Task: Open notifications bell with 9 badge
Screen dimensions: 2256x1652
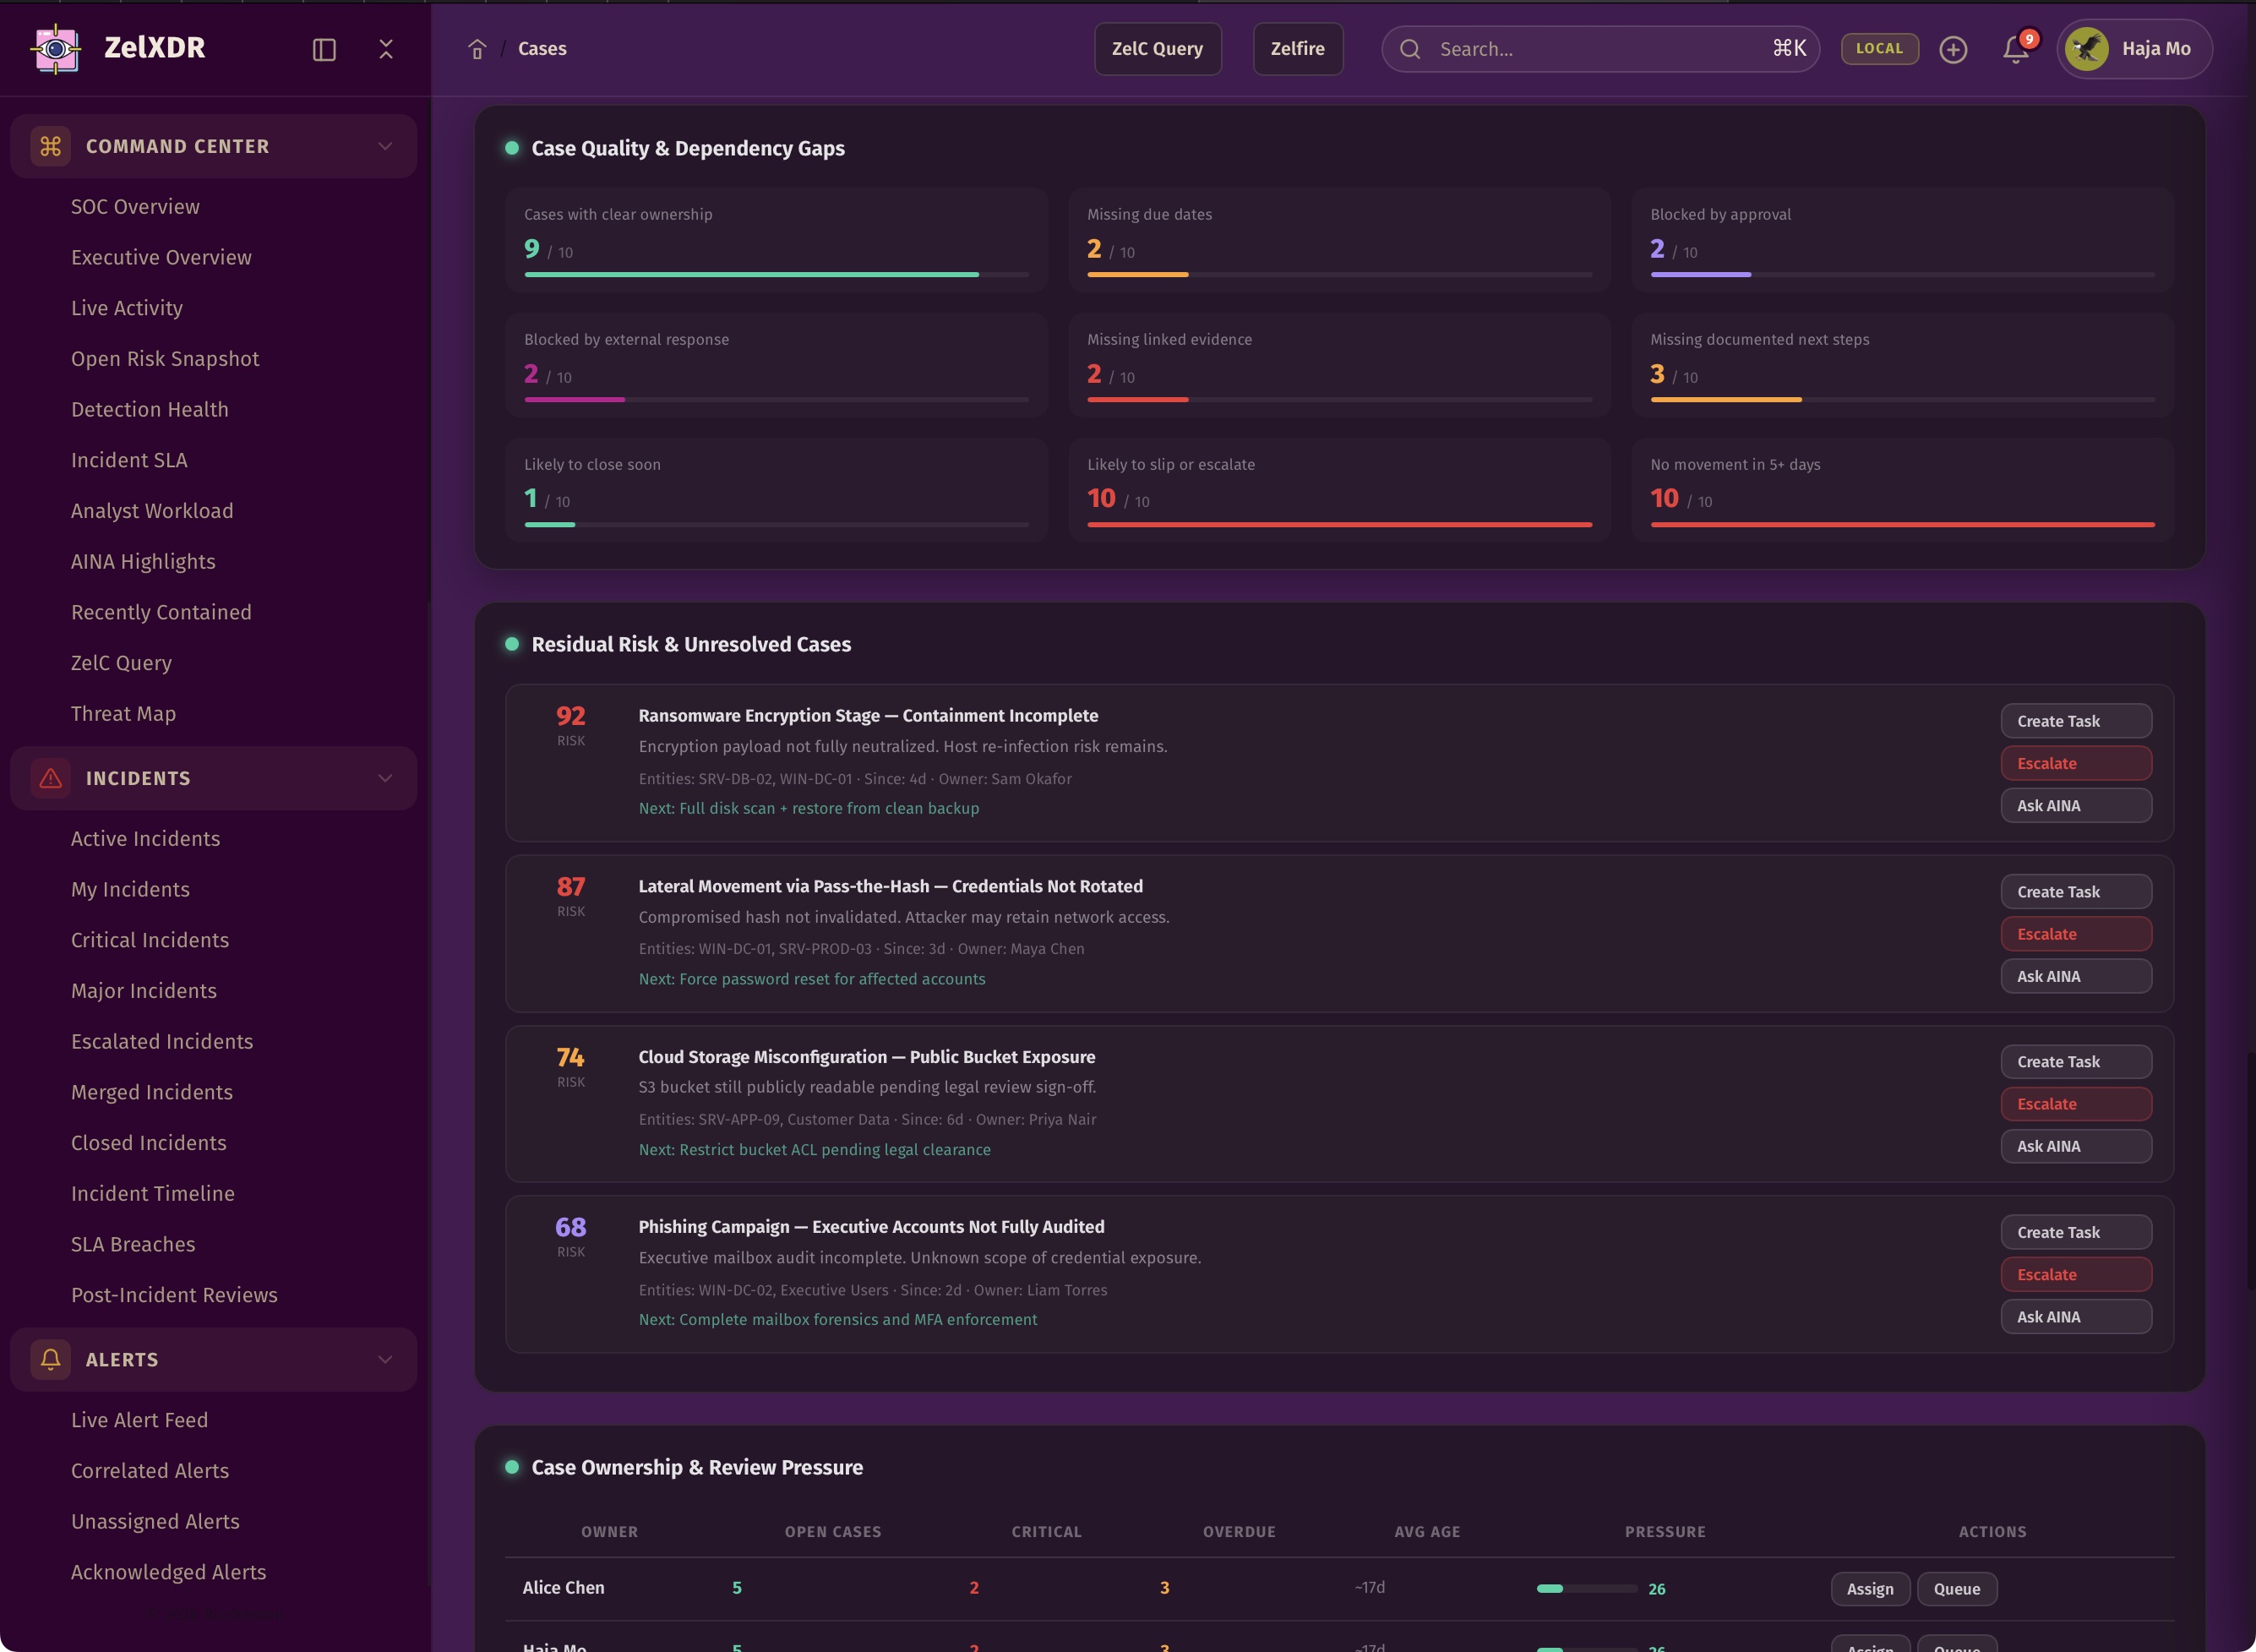Action: pos(2016,49)
